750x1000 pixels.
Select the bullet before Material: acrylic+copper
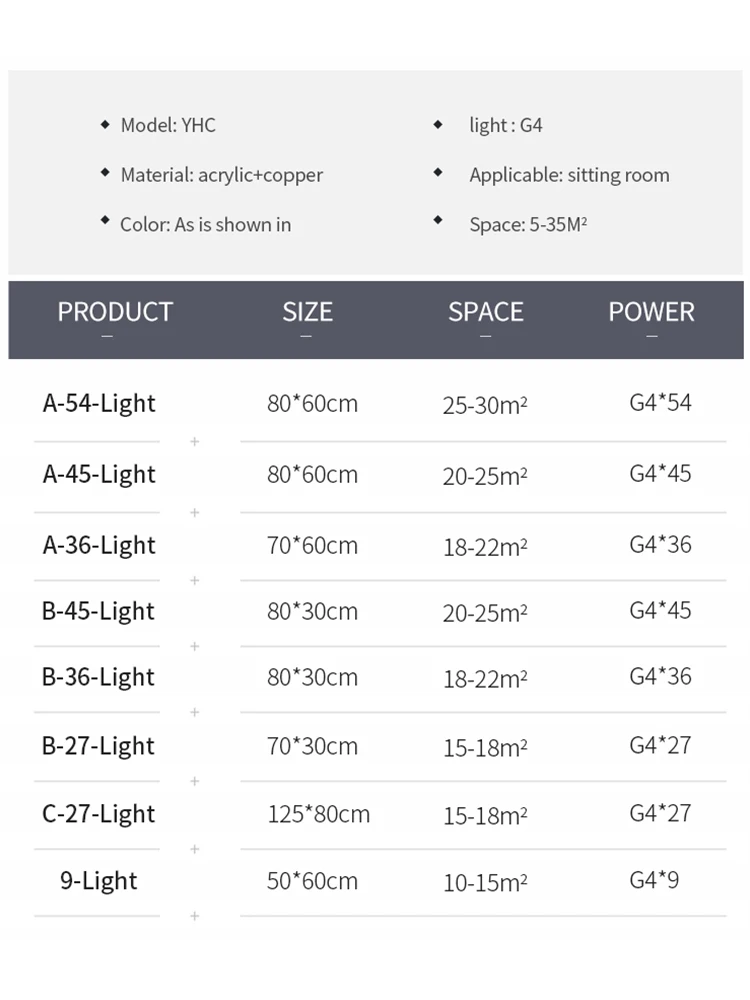pos(105,173)
